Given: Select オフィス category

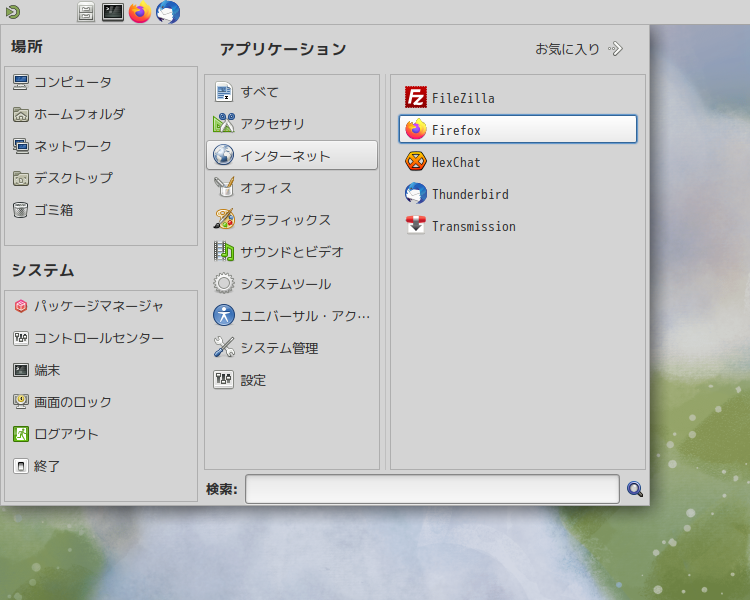Looking at the screenshot, I should [x=292, y=188].
